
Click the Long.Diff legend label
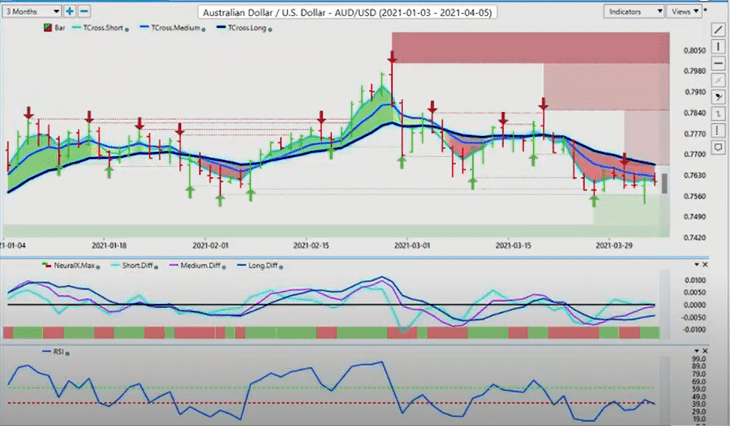pos(263,265)
